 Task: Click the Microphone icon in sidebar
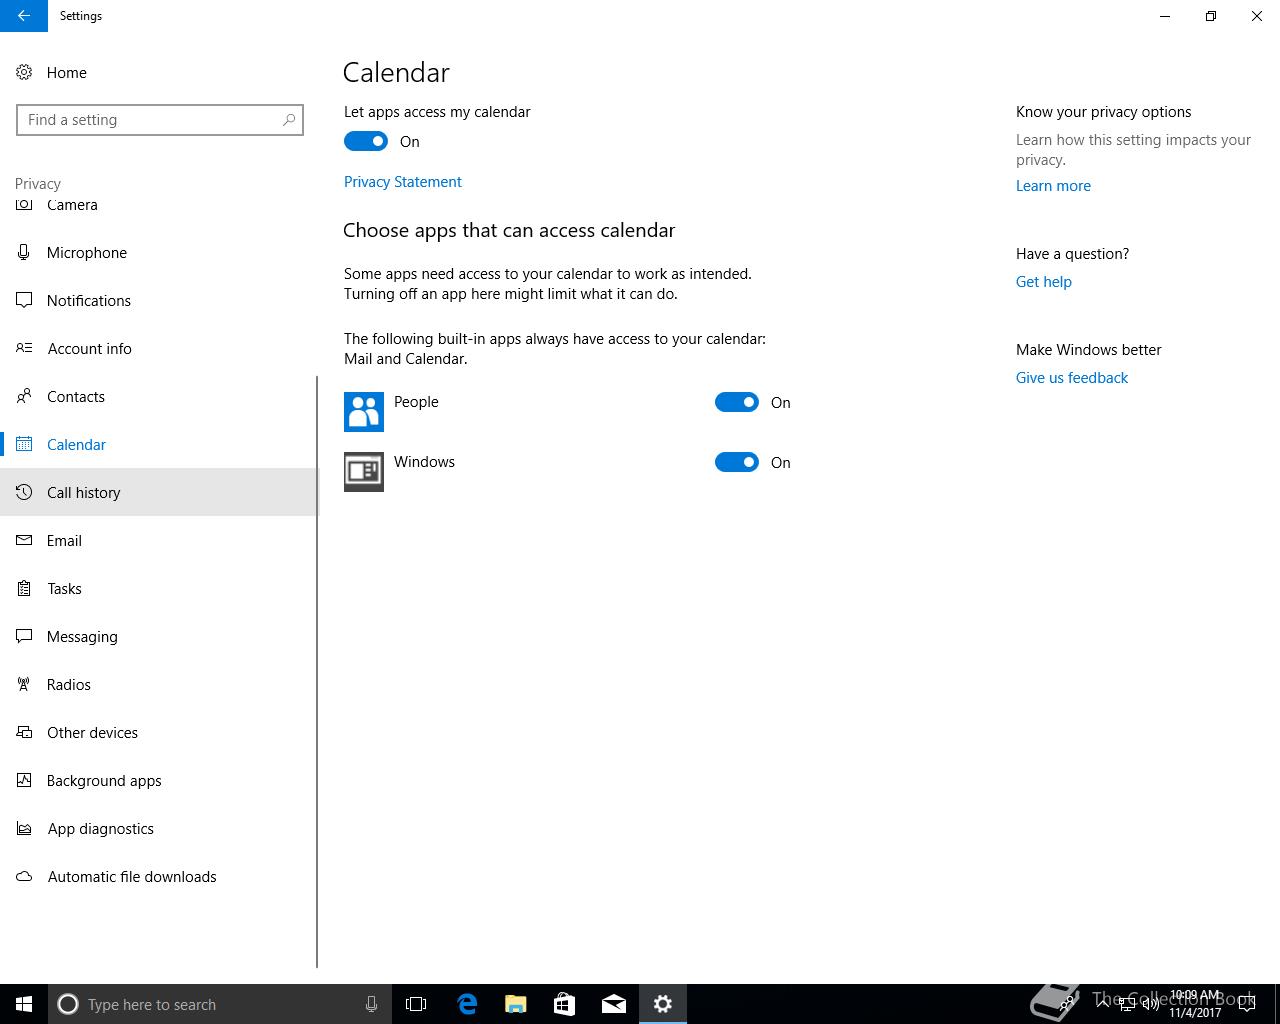(x=24, y=252)
